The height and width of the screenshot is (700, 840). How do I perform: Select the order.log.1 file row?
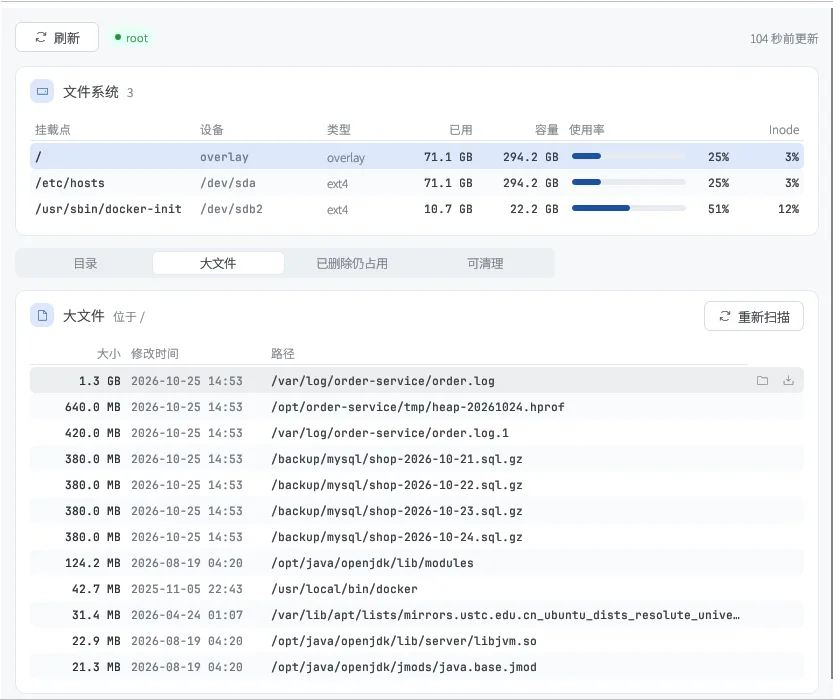(x=417, y=433)
